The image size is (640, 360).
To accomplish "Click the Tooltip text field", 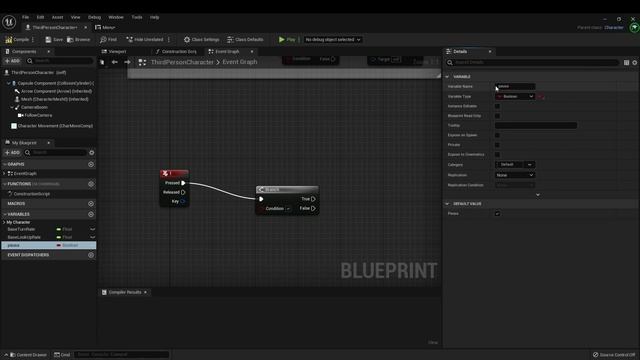I will click(536, 126).
